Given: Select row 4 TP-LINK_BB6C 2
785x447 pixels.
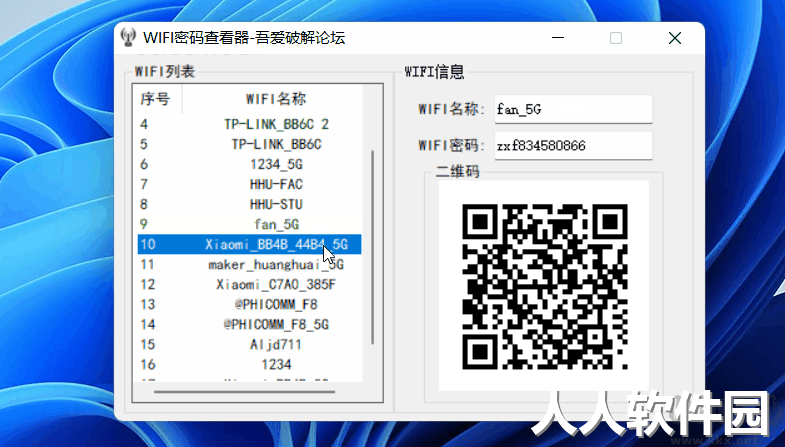Looking at the screenshot, I should (249, 124).
